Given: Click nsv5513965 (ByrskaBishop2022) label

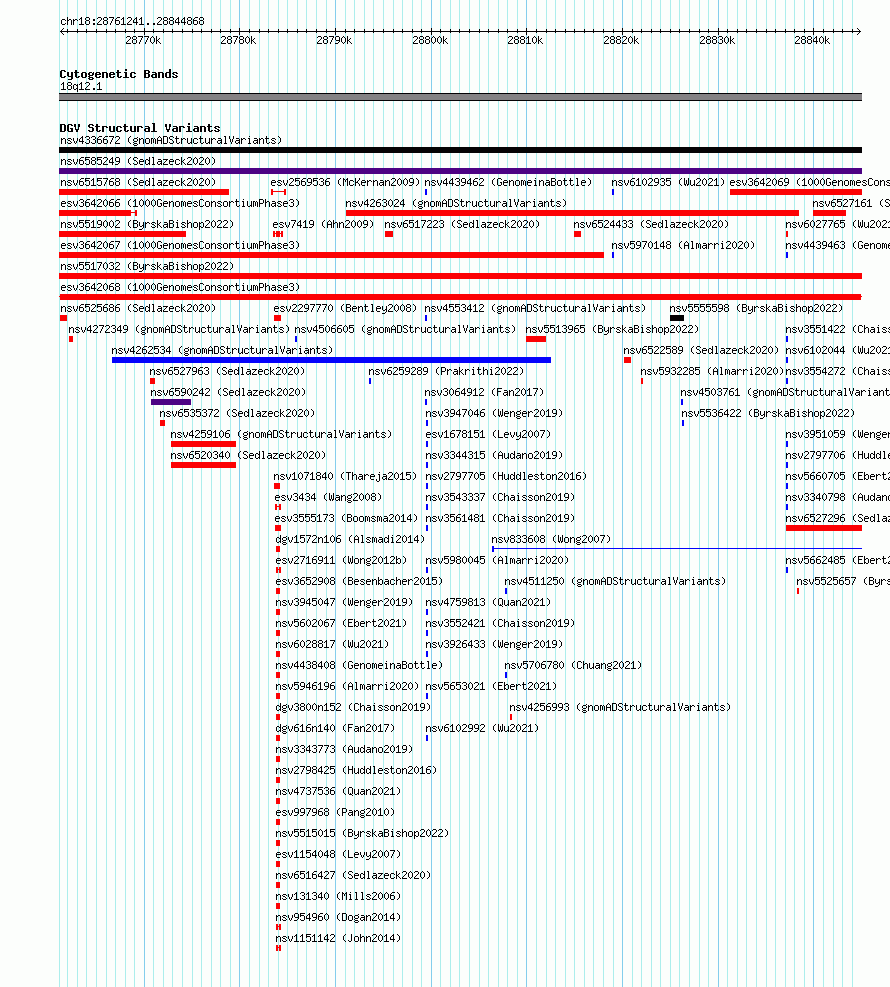Looking at the screenshot, I should (612, 329).
